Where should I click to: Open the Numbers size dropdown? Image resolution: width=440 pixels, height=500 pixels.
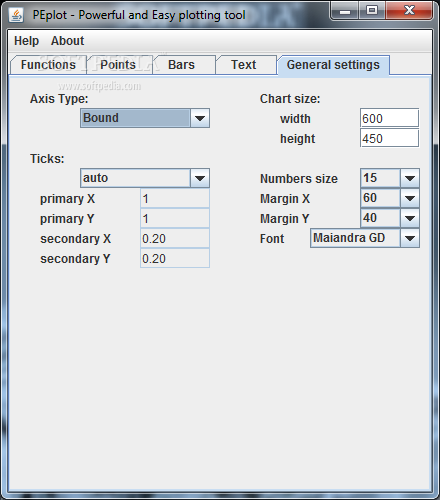tap(390, 178)
